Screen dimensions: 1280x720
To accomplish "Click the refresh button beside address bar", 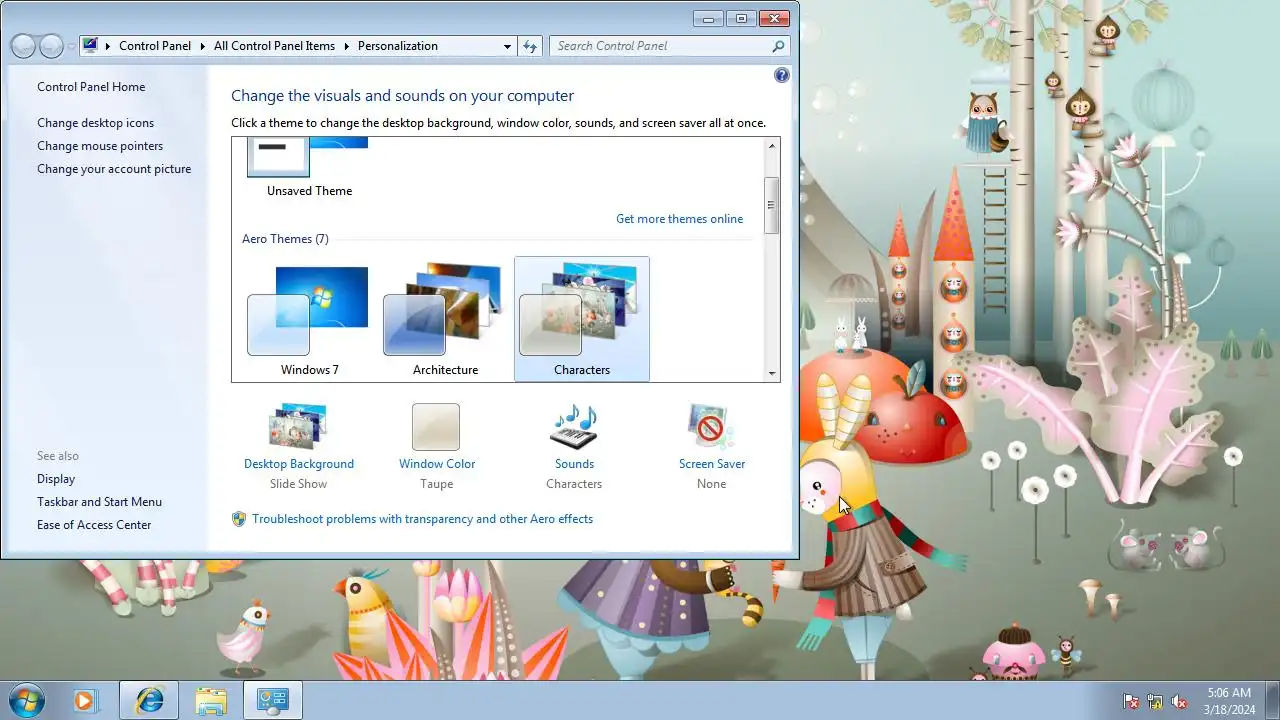I will [530, 46].
